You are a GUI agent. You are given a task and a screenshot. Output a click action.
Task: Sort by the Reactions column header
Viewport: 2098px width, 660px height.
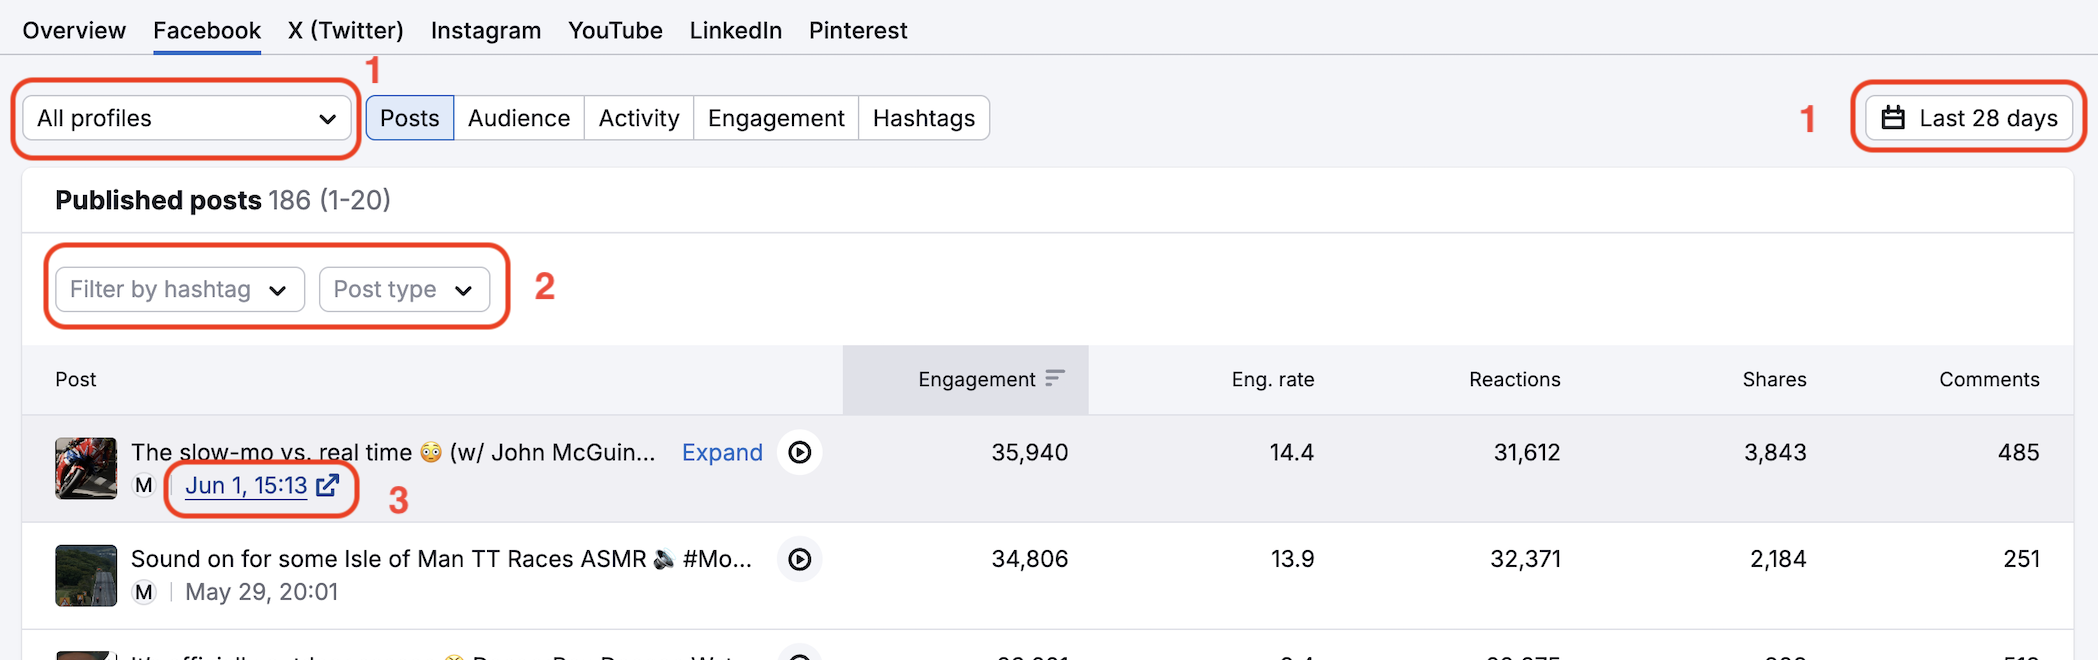[x=1514, y=380]
